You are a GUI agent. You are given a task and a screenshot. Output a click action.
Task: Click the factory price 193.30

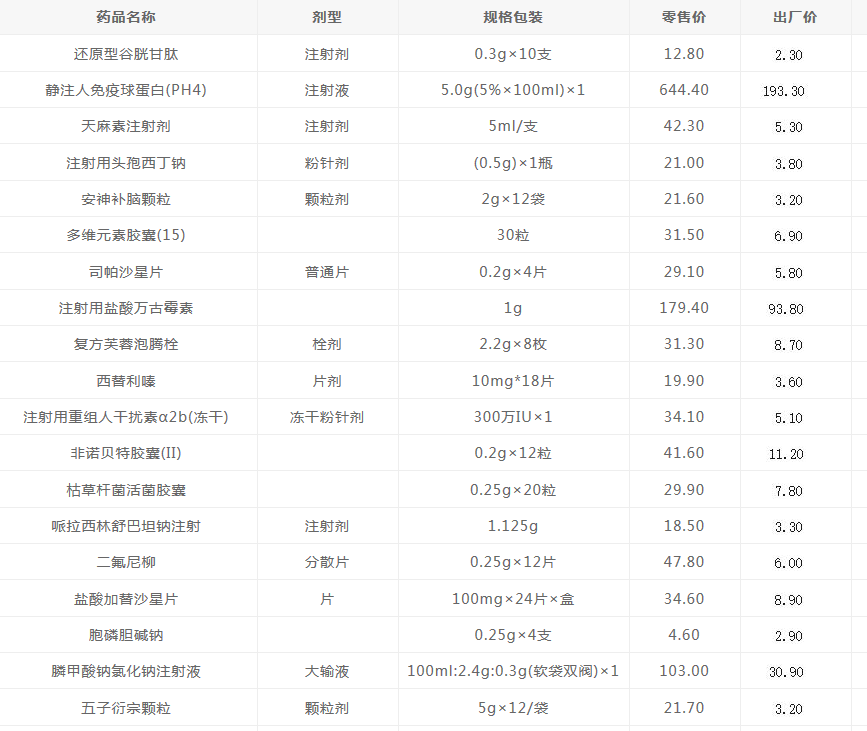click(784, 91)
